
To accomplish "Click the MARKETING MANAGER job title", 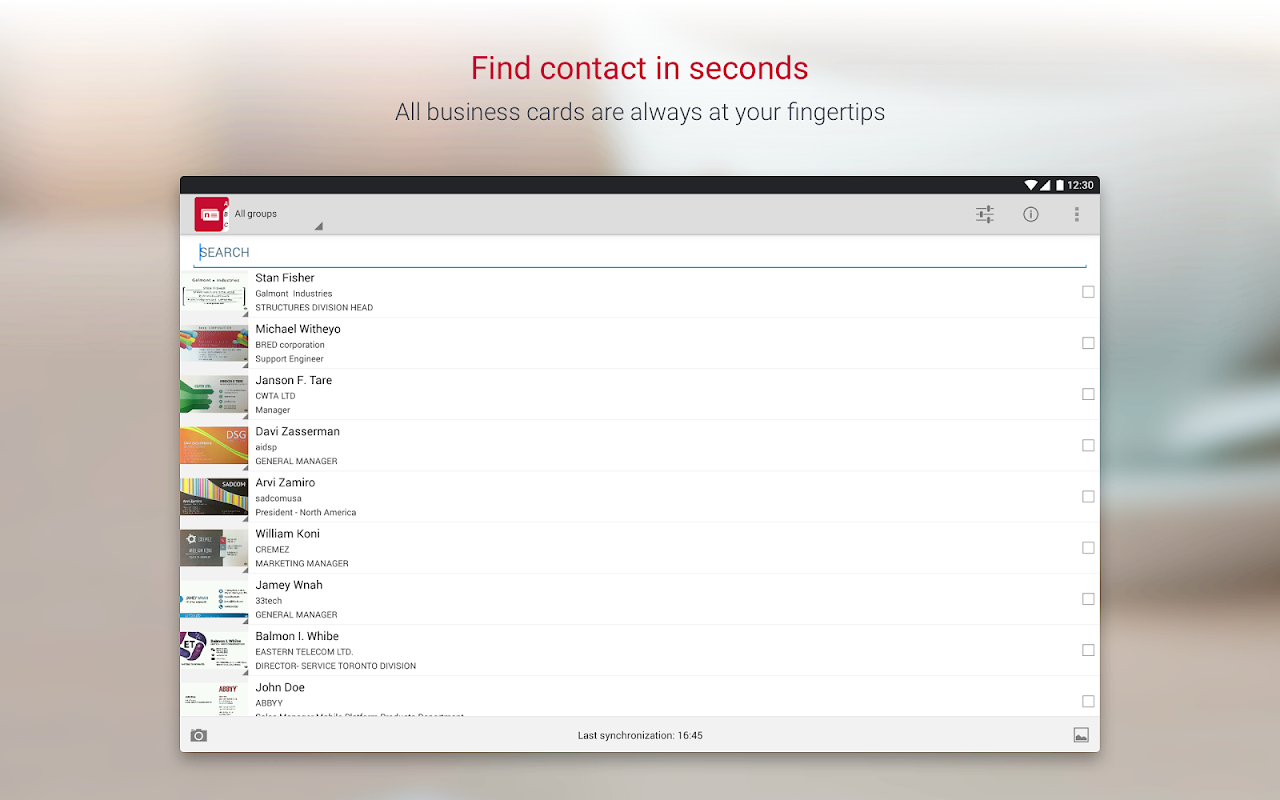I will pos(302,564).
